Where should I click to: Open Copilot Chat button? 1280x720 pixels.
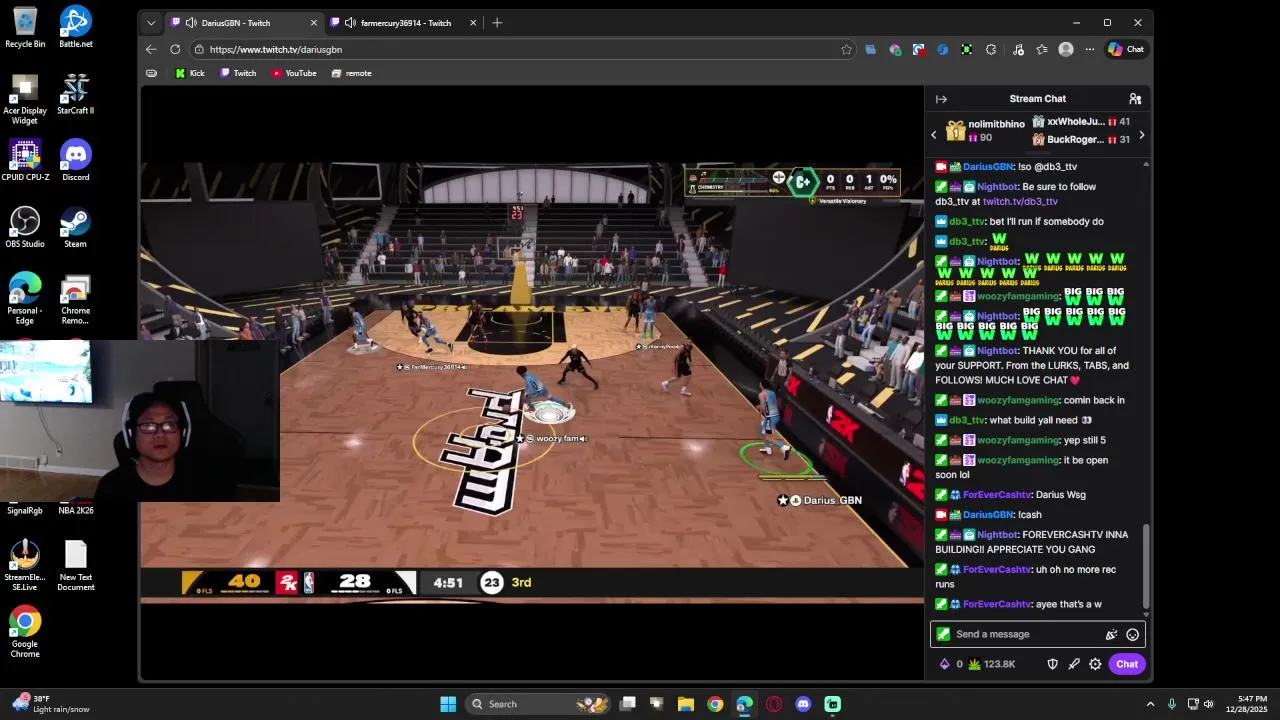[x=1126, y=49]
